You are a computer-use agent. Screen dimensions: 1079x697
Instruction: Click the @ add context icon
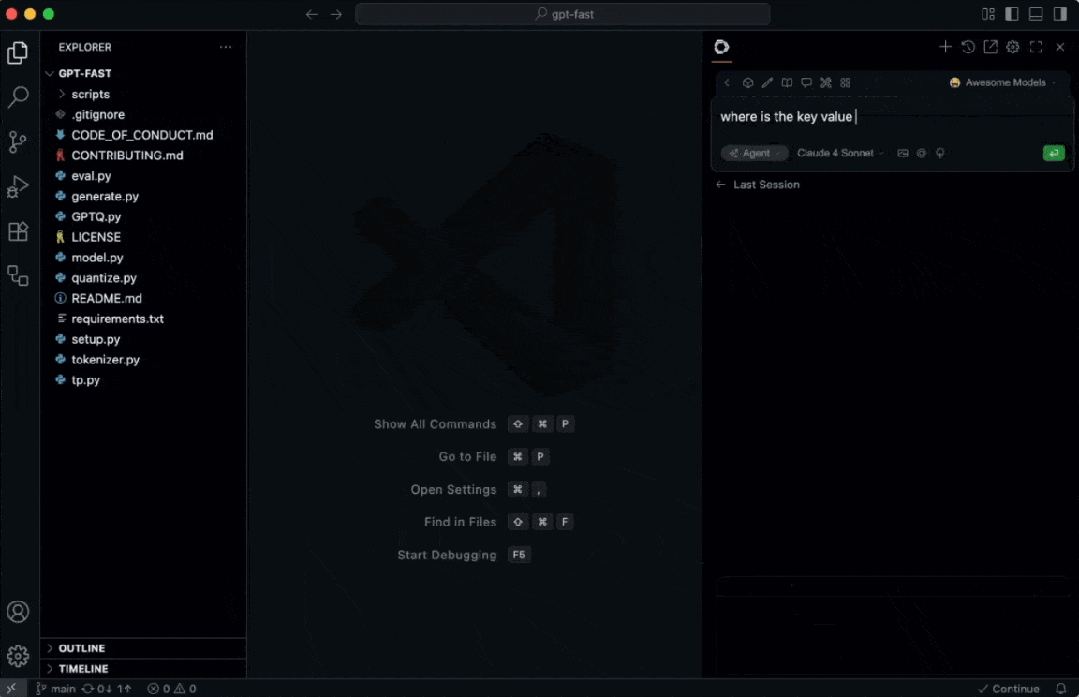[x=921, y=153]
